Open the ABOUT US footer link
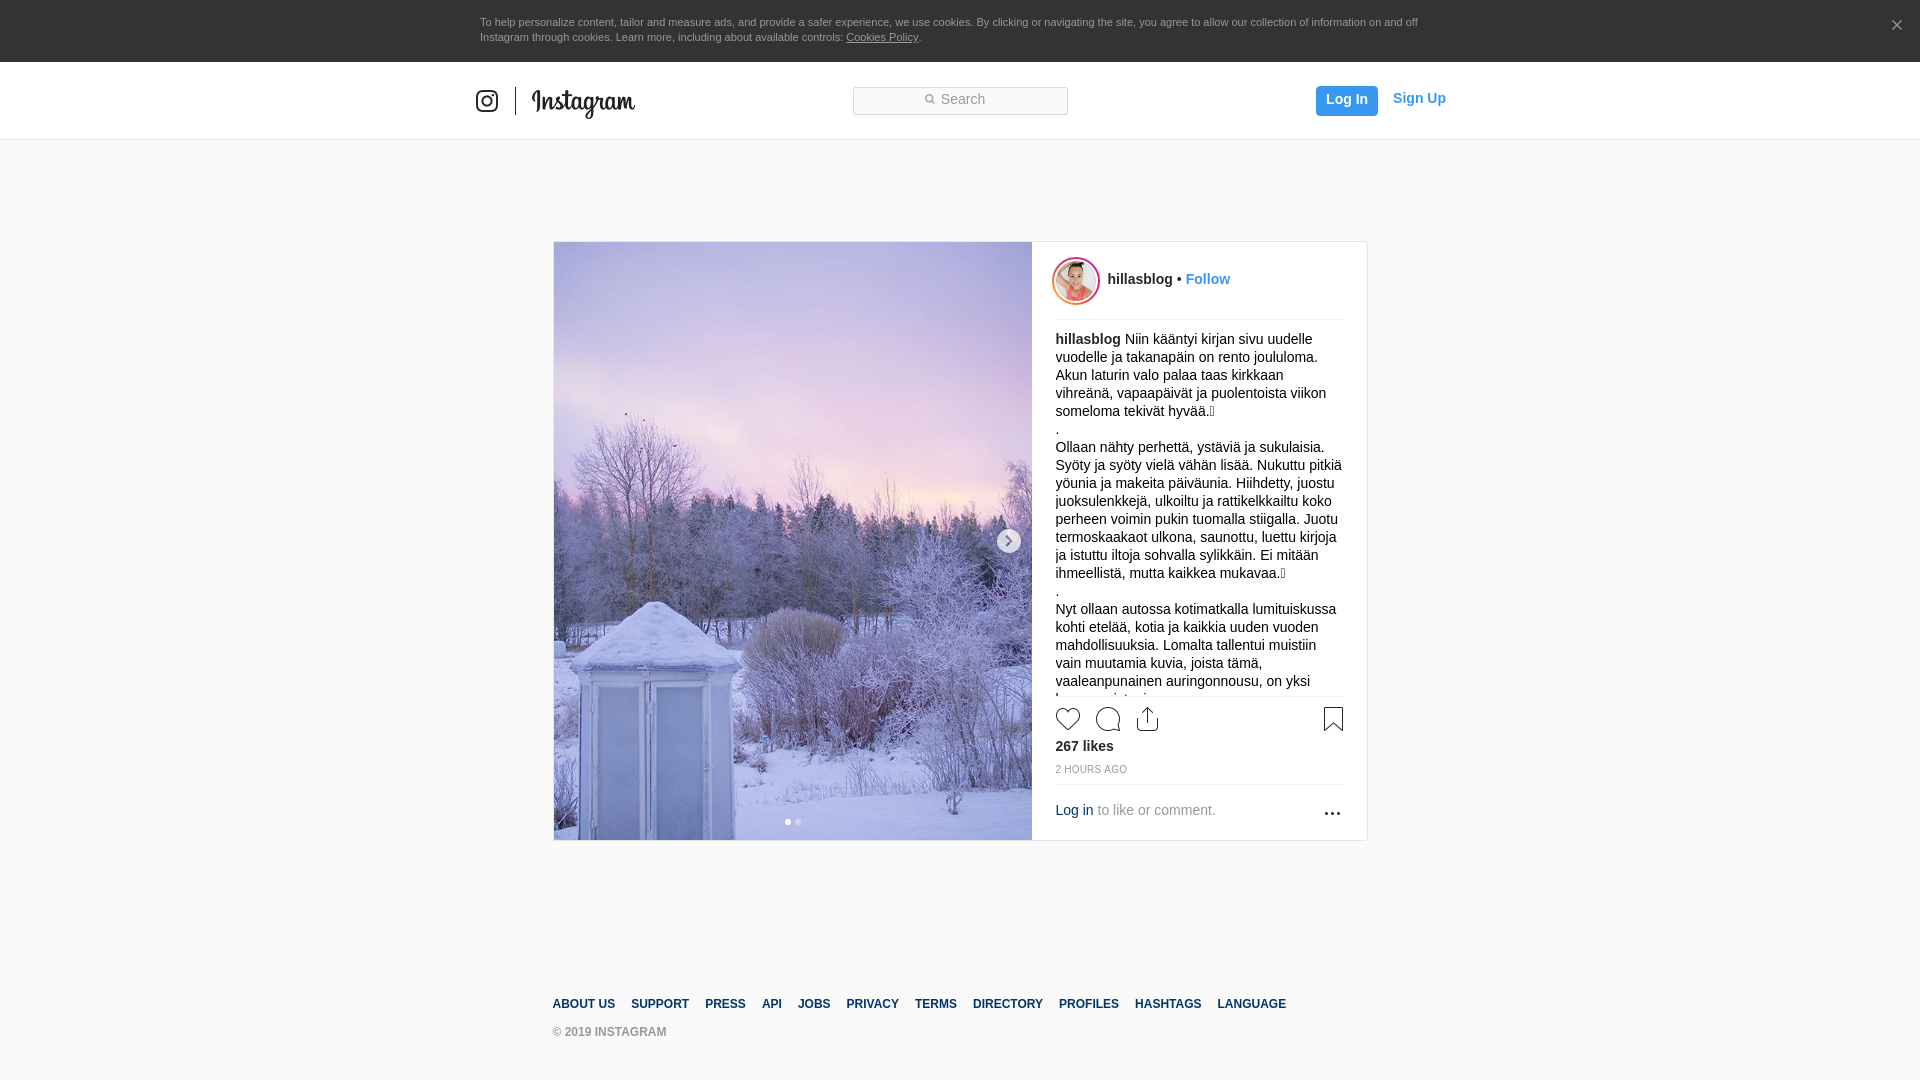This screenshot has height=1080, width=1920. (x=583, y=1004)
